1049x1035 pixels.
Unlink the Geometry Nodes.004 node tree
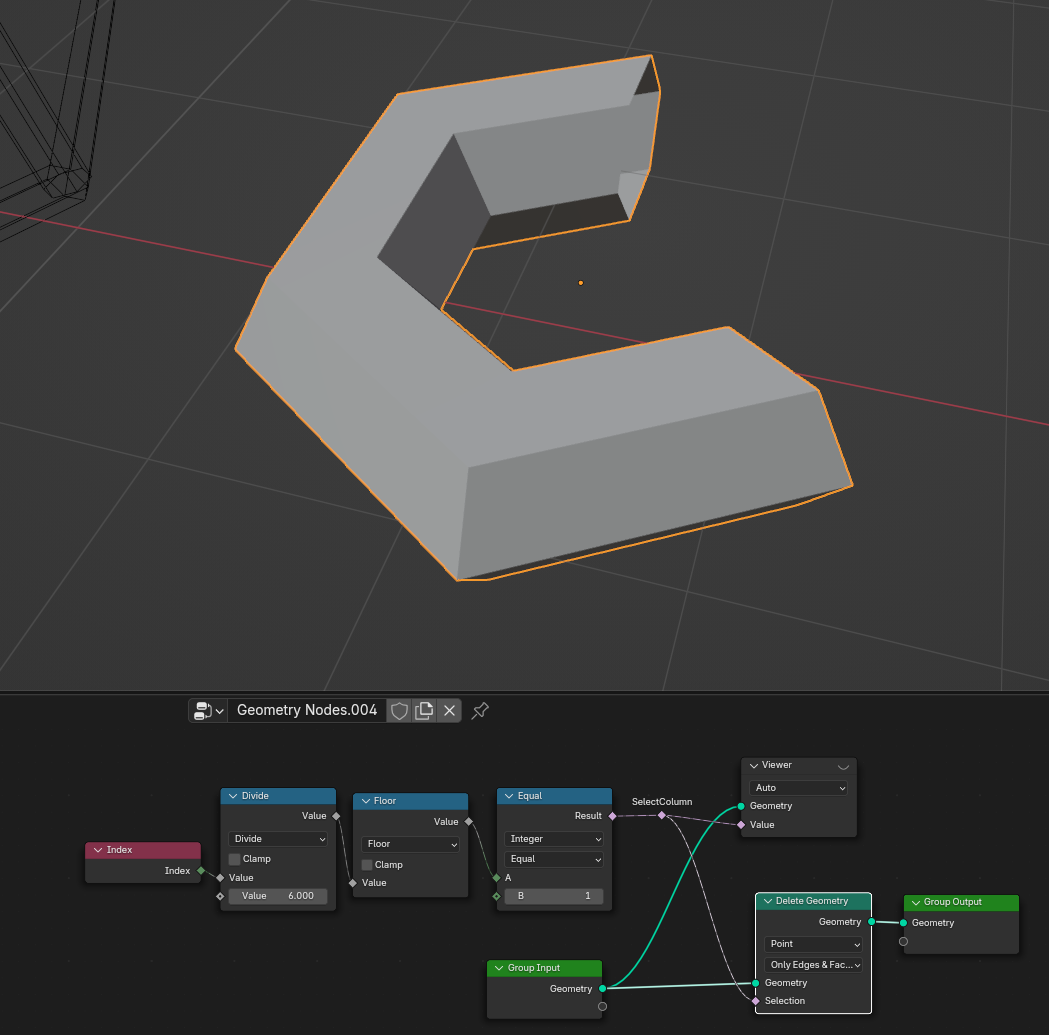pos(450,711)
